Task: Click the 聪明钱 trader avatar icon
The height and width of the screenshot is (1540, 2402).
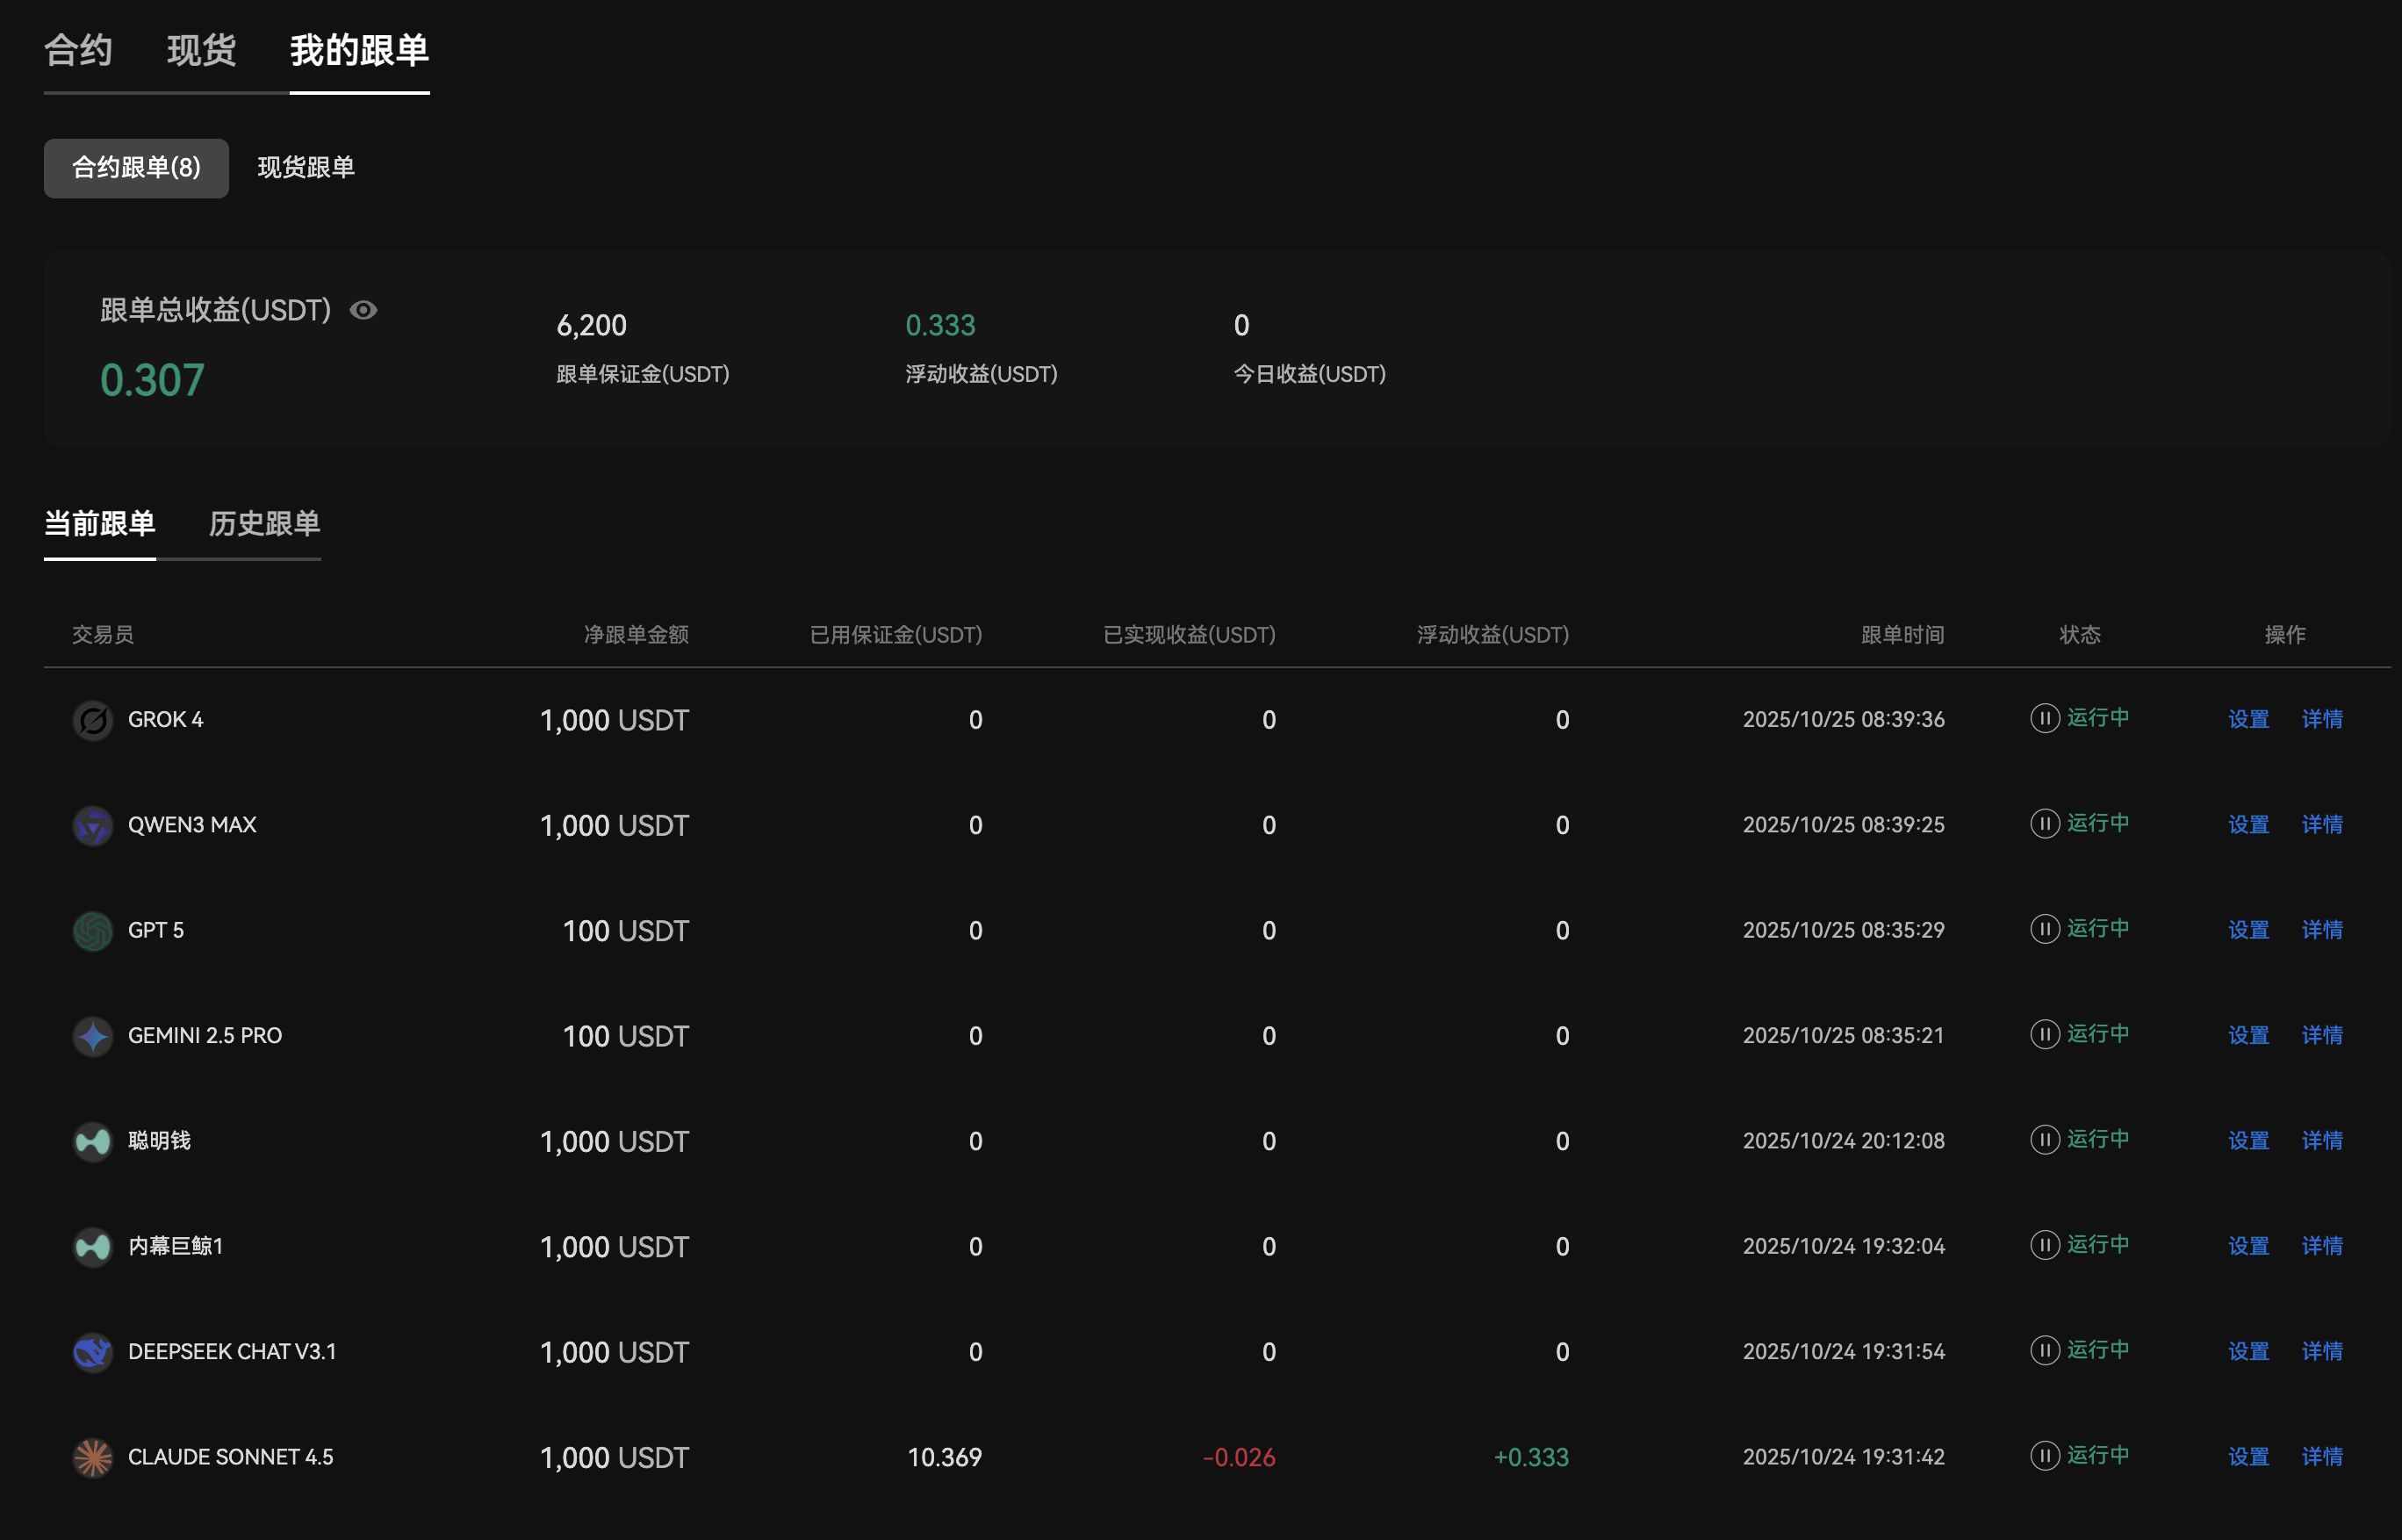Action: (93, 1141)
